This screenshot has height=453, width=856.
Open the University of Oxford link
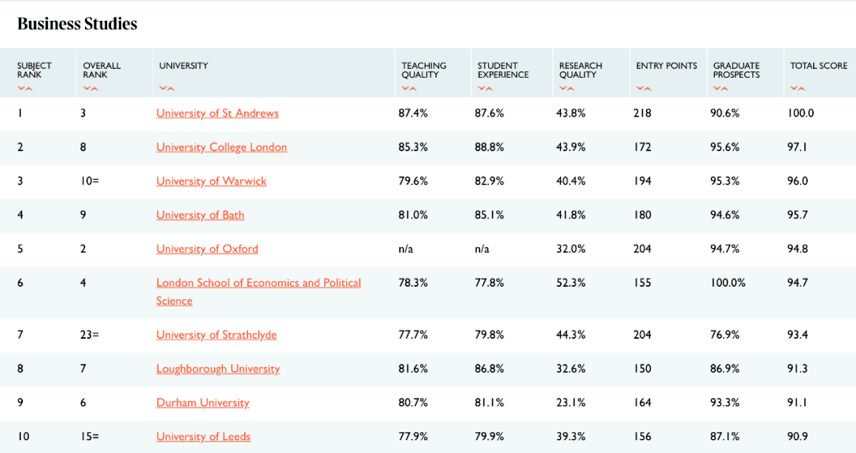coord(207,249)
